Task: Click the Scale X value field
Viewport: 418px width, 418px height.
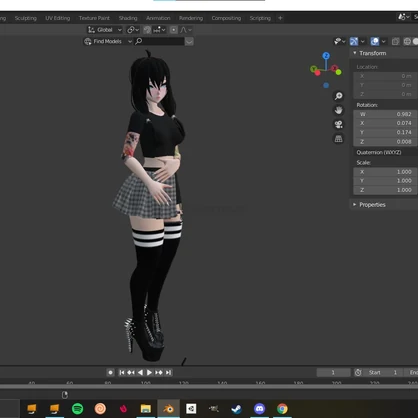Action: pyautogui.click(x=385, y=172)
